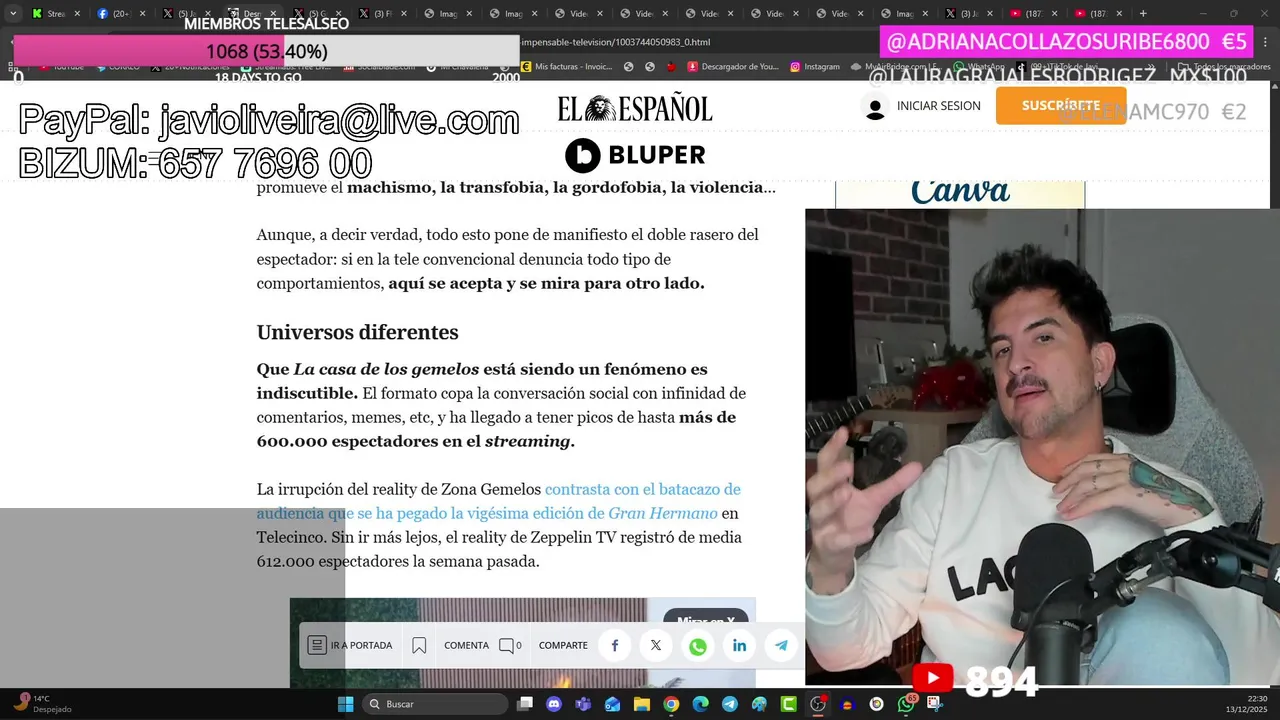The image size is (1280, 720).
Task: Open Camtasia from the taskbar
Action: click(x=788, y=704)
